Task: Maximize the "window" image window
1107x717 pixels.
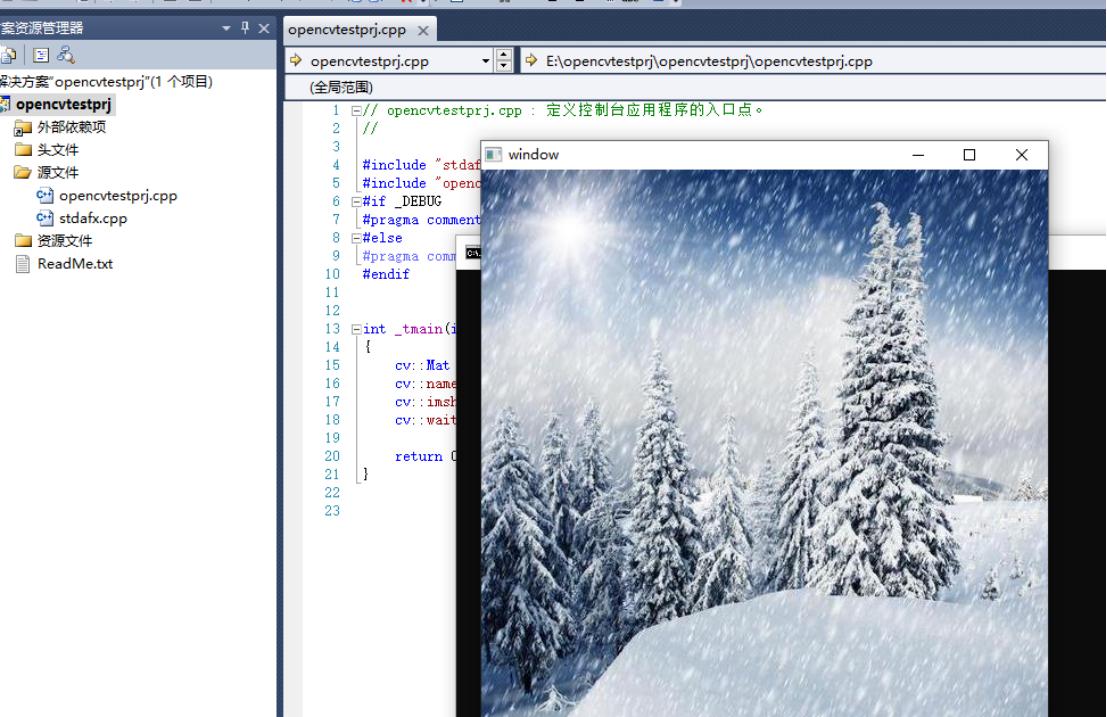Action: tap(969, 155)
